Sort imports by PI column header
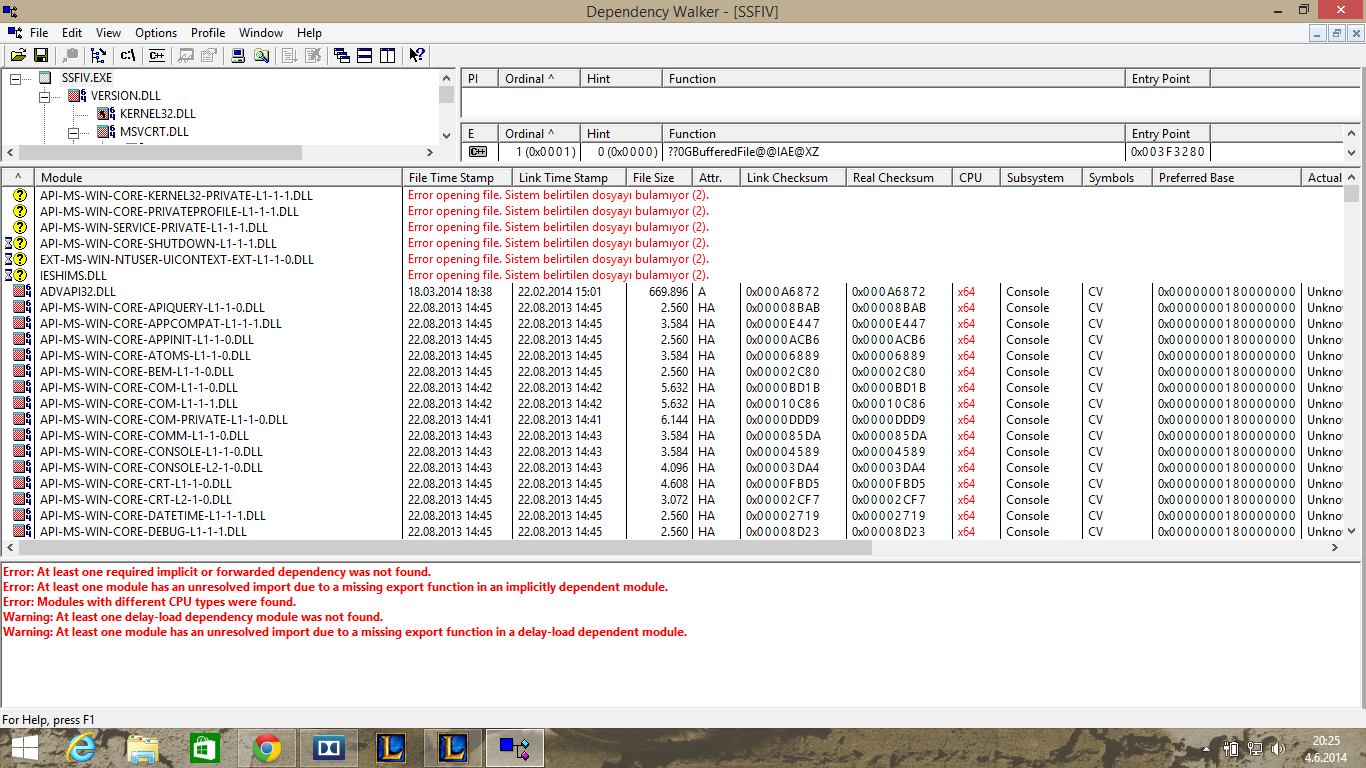Viewport: 1366px width, 768px height. tap(479, 78)
